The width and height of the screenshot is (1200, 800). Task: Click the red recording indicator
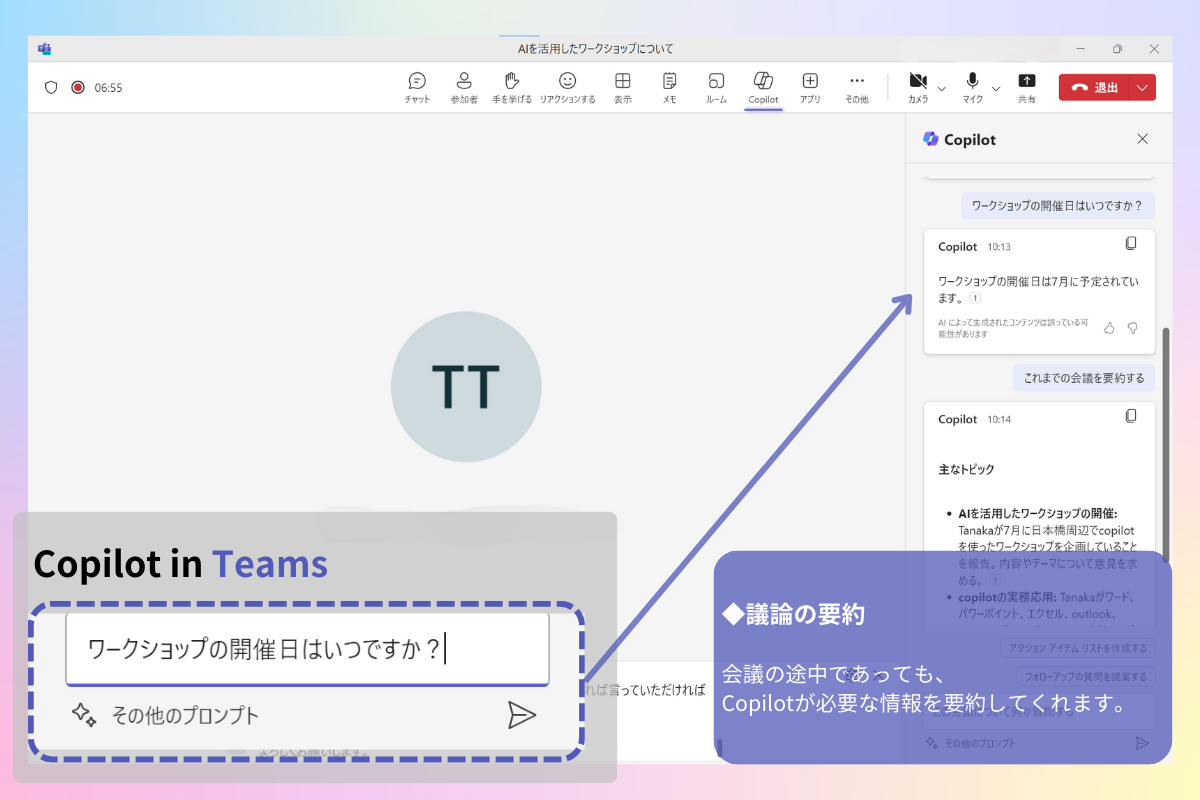point(78,87)
